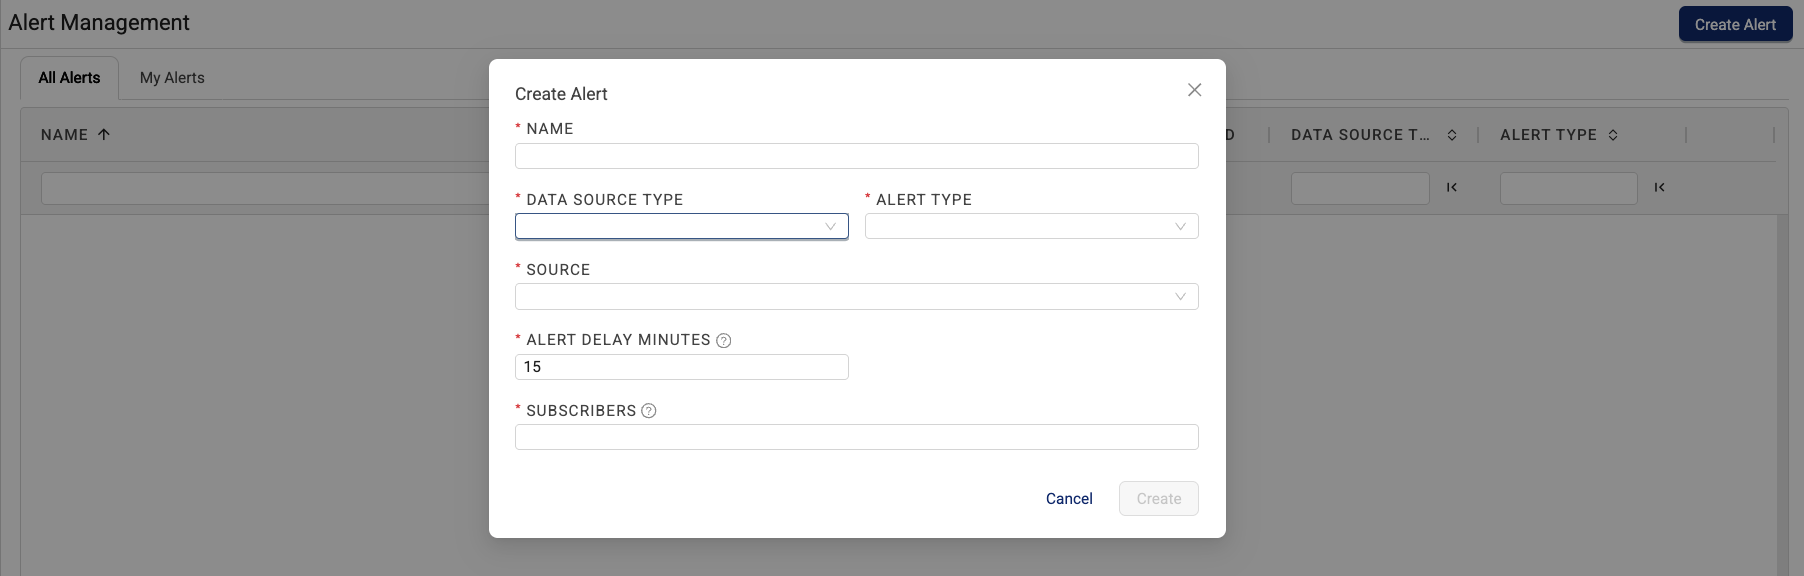
Task: Open the Alert Type dropdown in dialog
Action: 1031,227
